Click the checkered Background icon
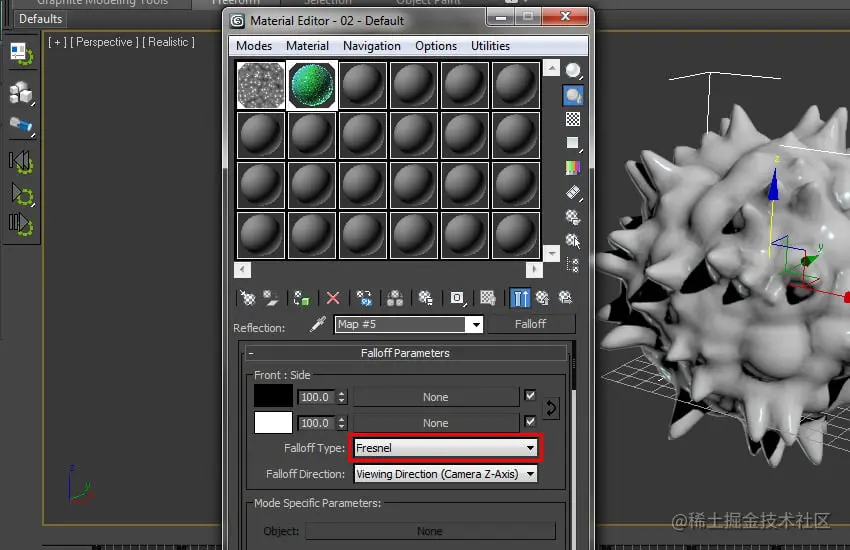 [x=573, y=119]
